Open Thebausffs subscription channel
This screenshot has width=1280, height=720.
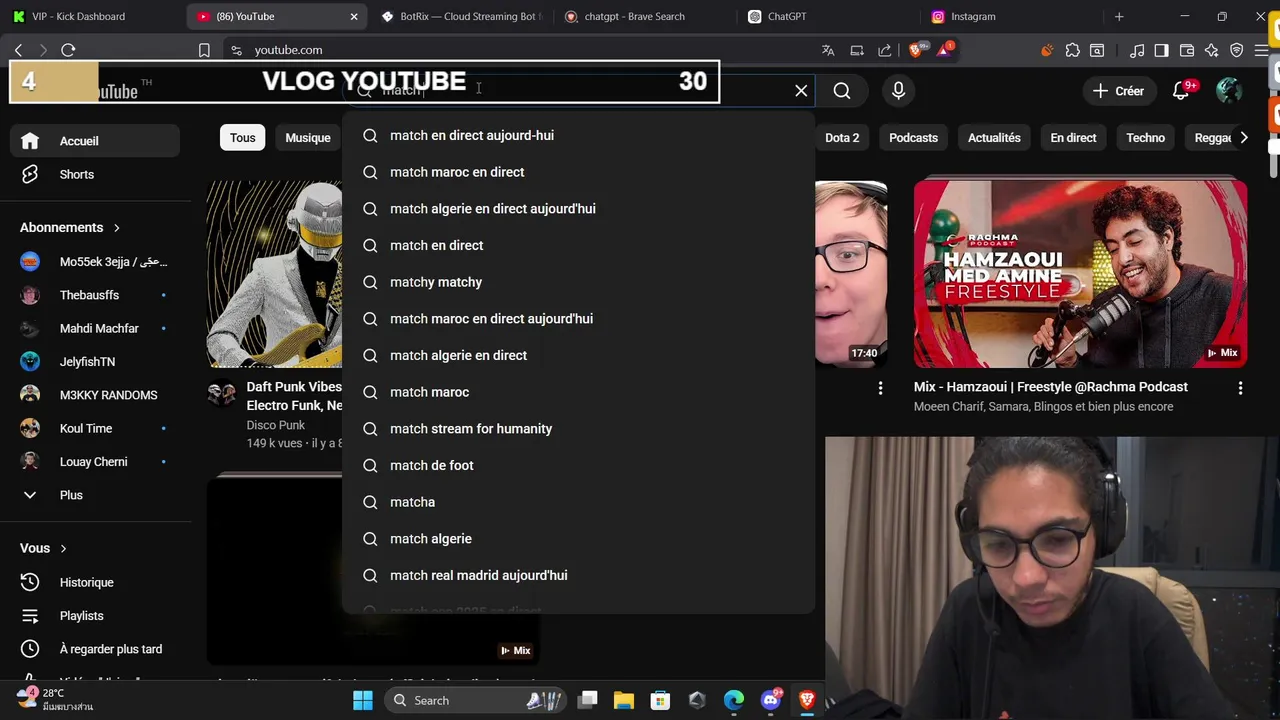tap(95, 295)
